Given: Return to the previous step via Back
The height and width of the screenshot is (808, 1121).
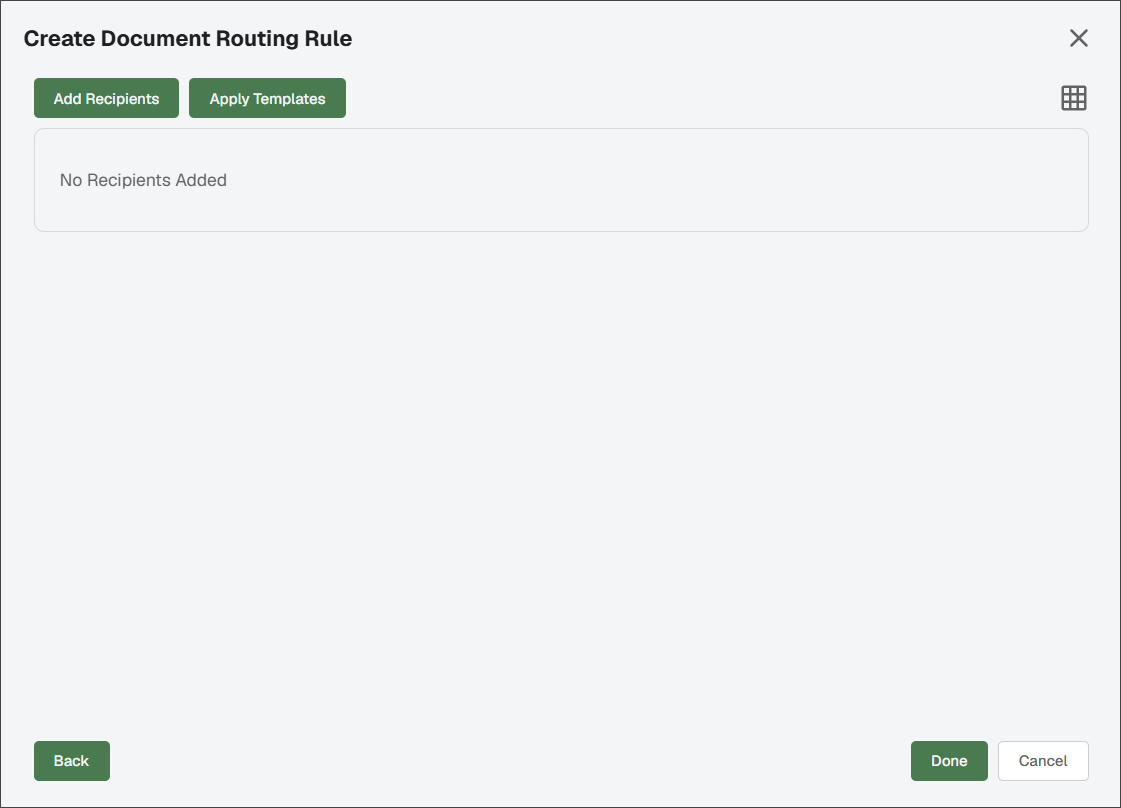Looking at the screenshot, I should (x=71, y=761).
